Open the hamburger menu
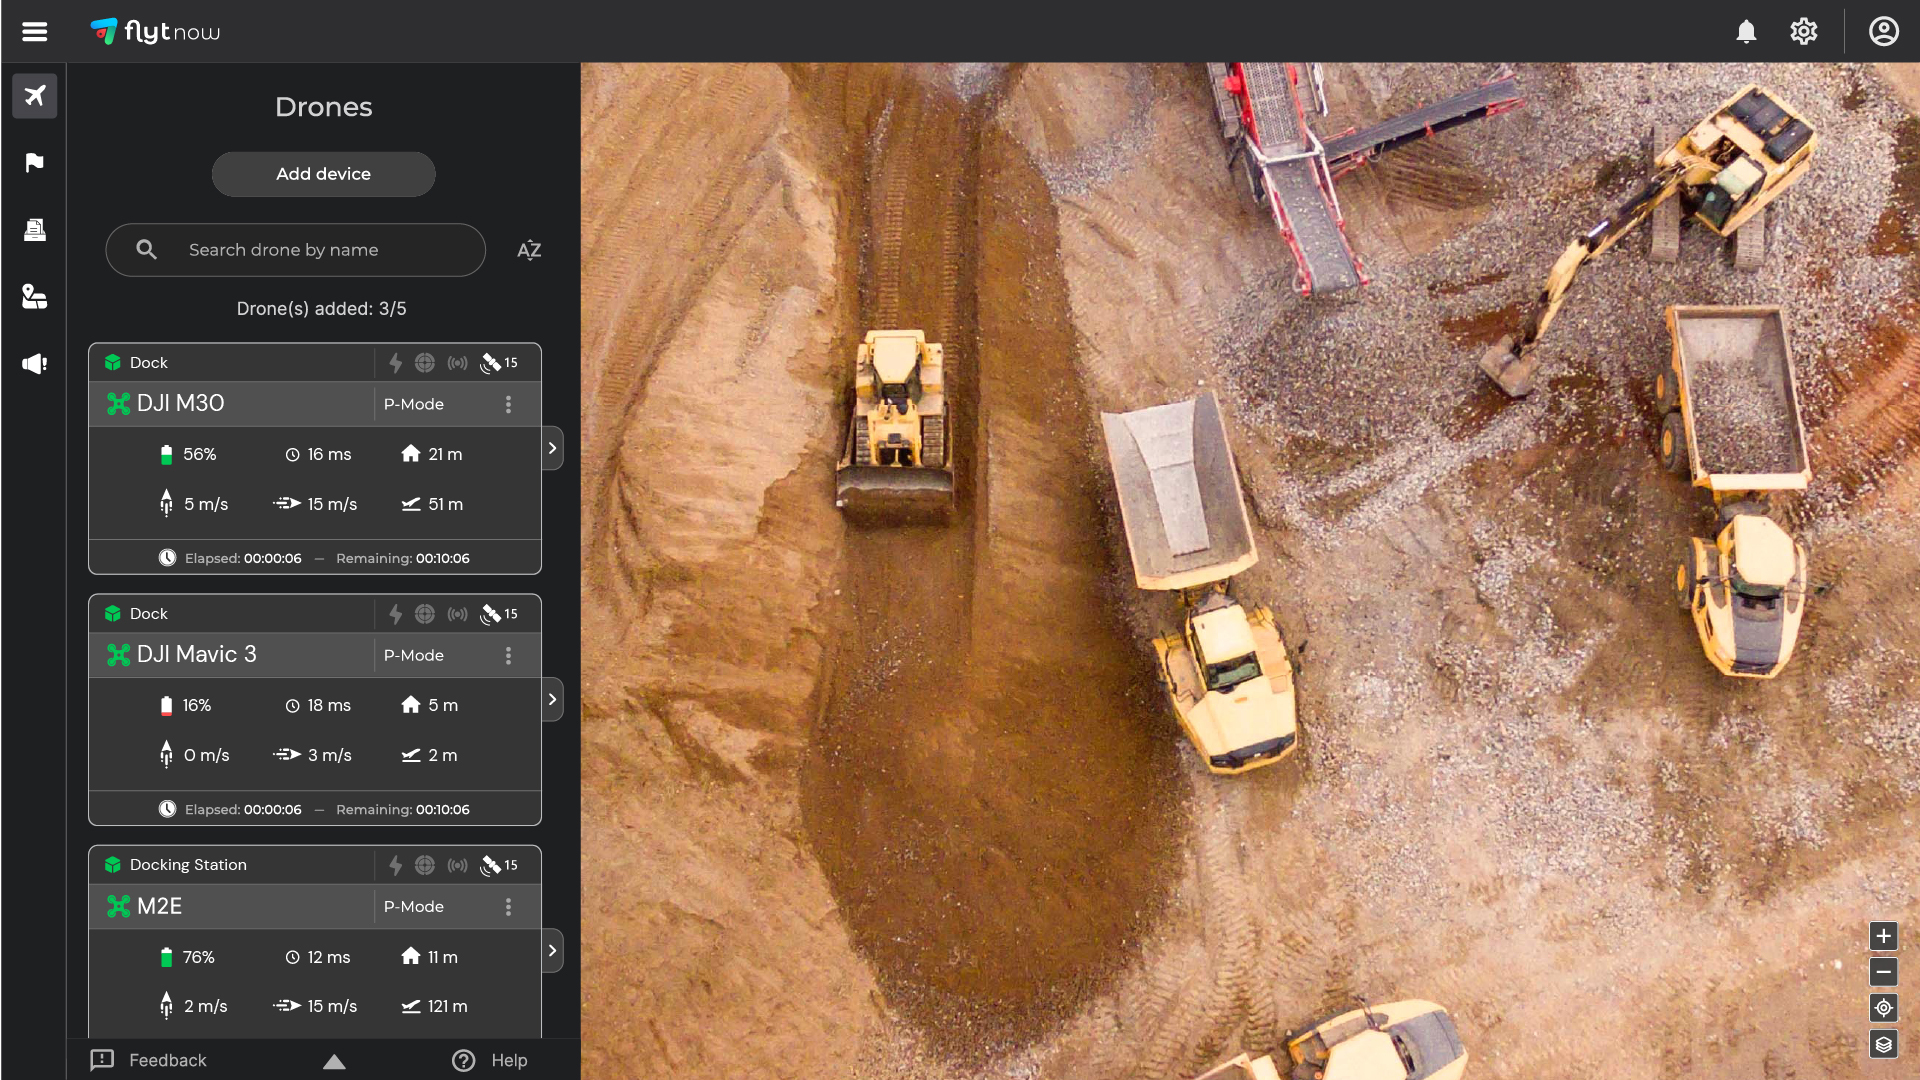1920x1080 pixels. 34,32
